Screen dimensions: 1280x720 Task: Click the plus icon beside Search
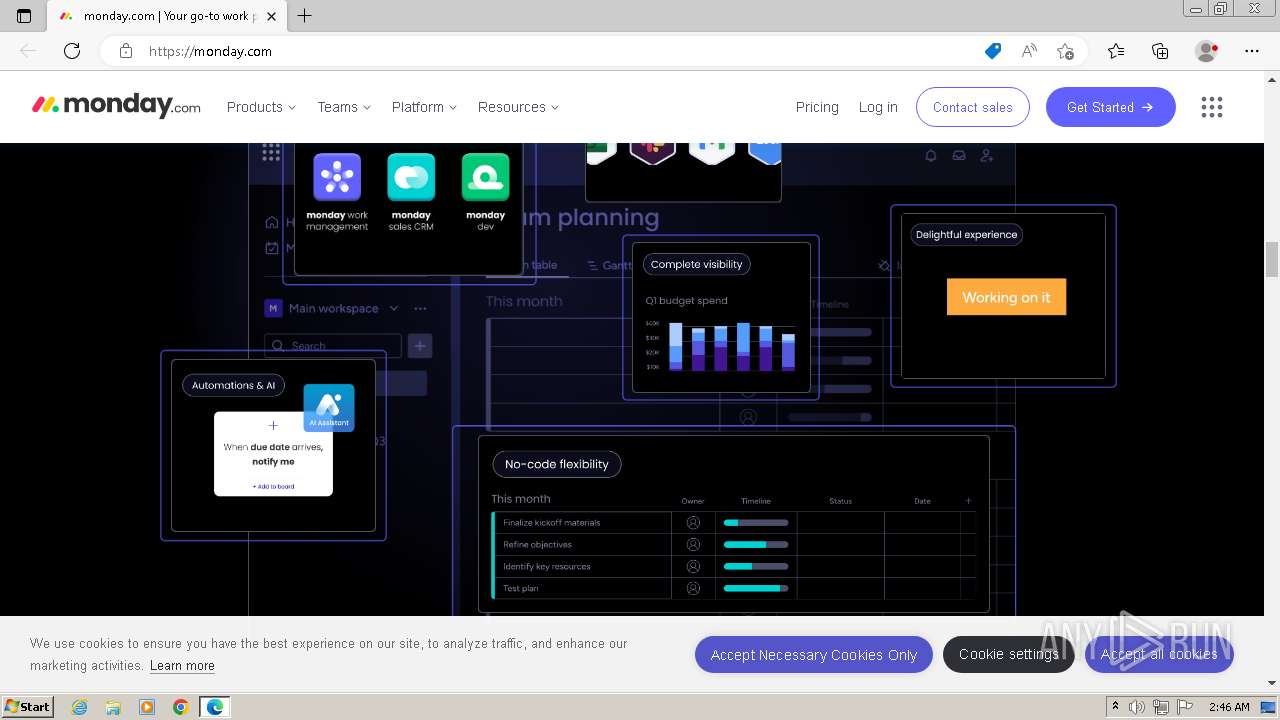[420, 346]
